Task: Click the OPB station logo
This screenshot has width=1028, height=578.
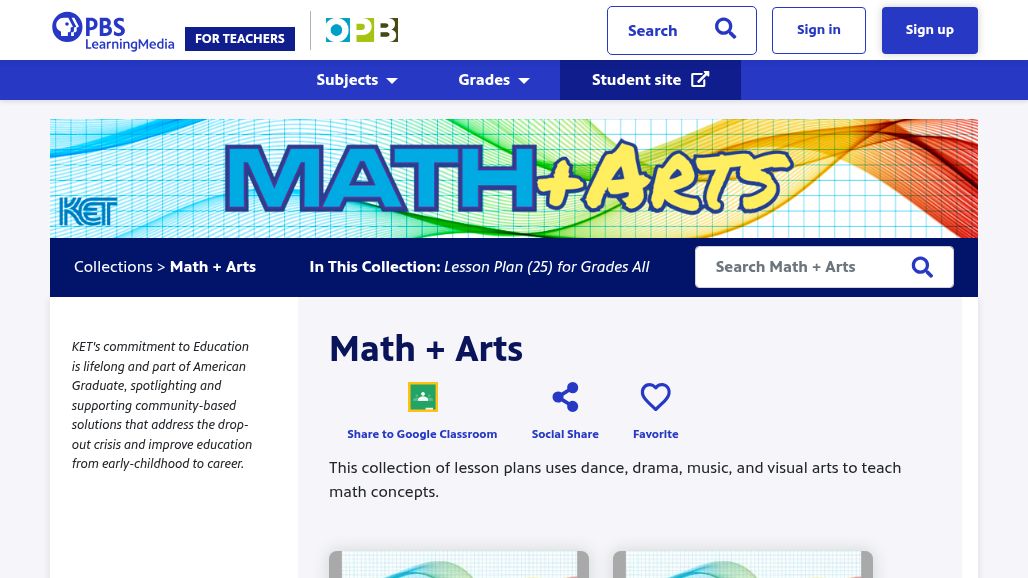Action: coord(361,30)
